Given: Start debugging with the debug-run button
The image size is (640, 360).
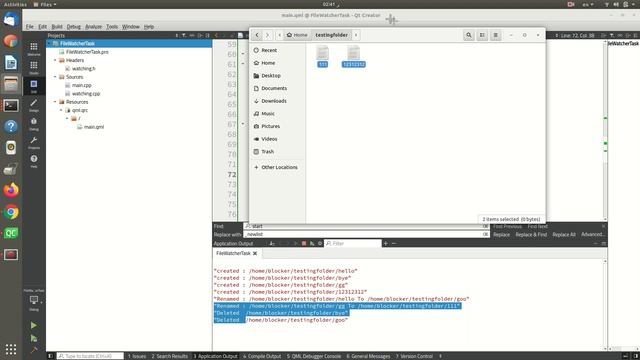Looking at the screenshot, I should (x=34, y=338).
